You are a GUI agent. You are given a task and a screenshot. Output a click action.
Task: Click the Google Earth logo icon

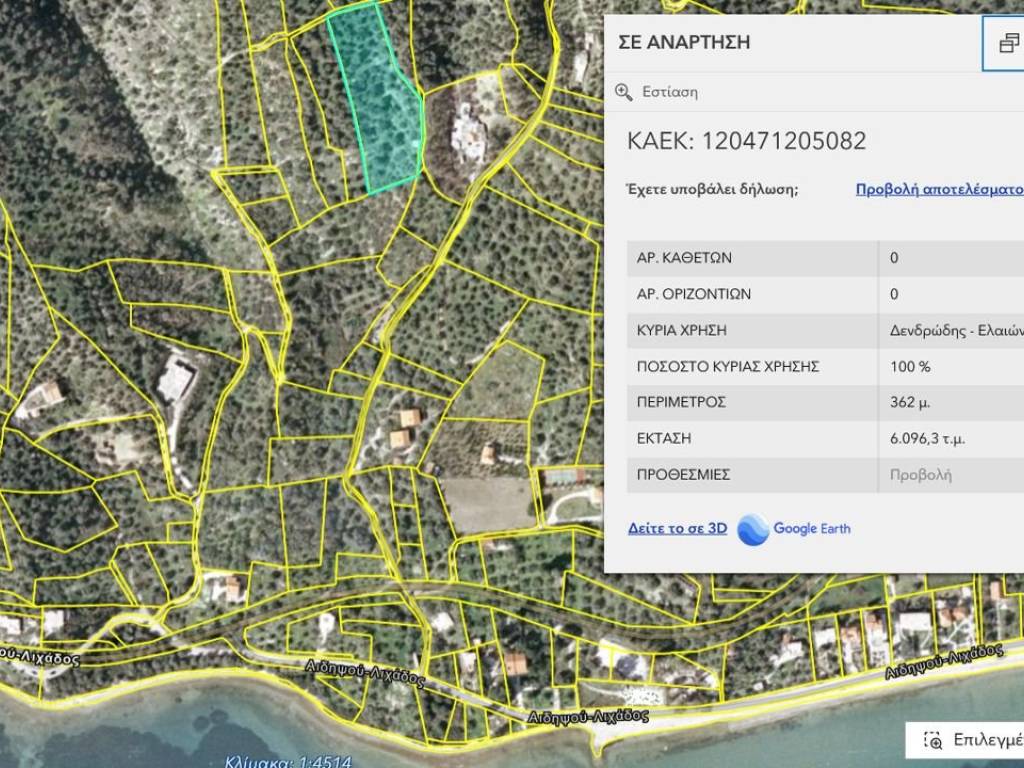753,529
